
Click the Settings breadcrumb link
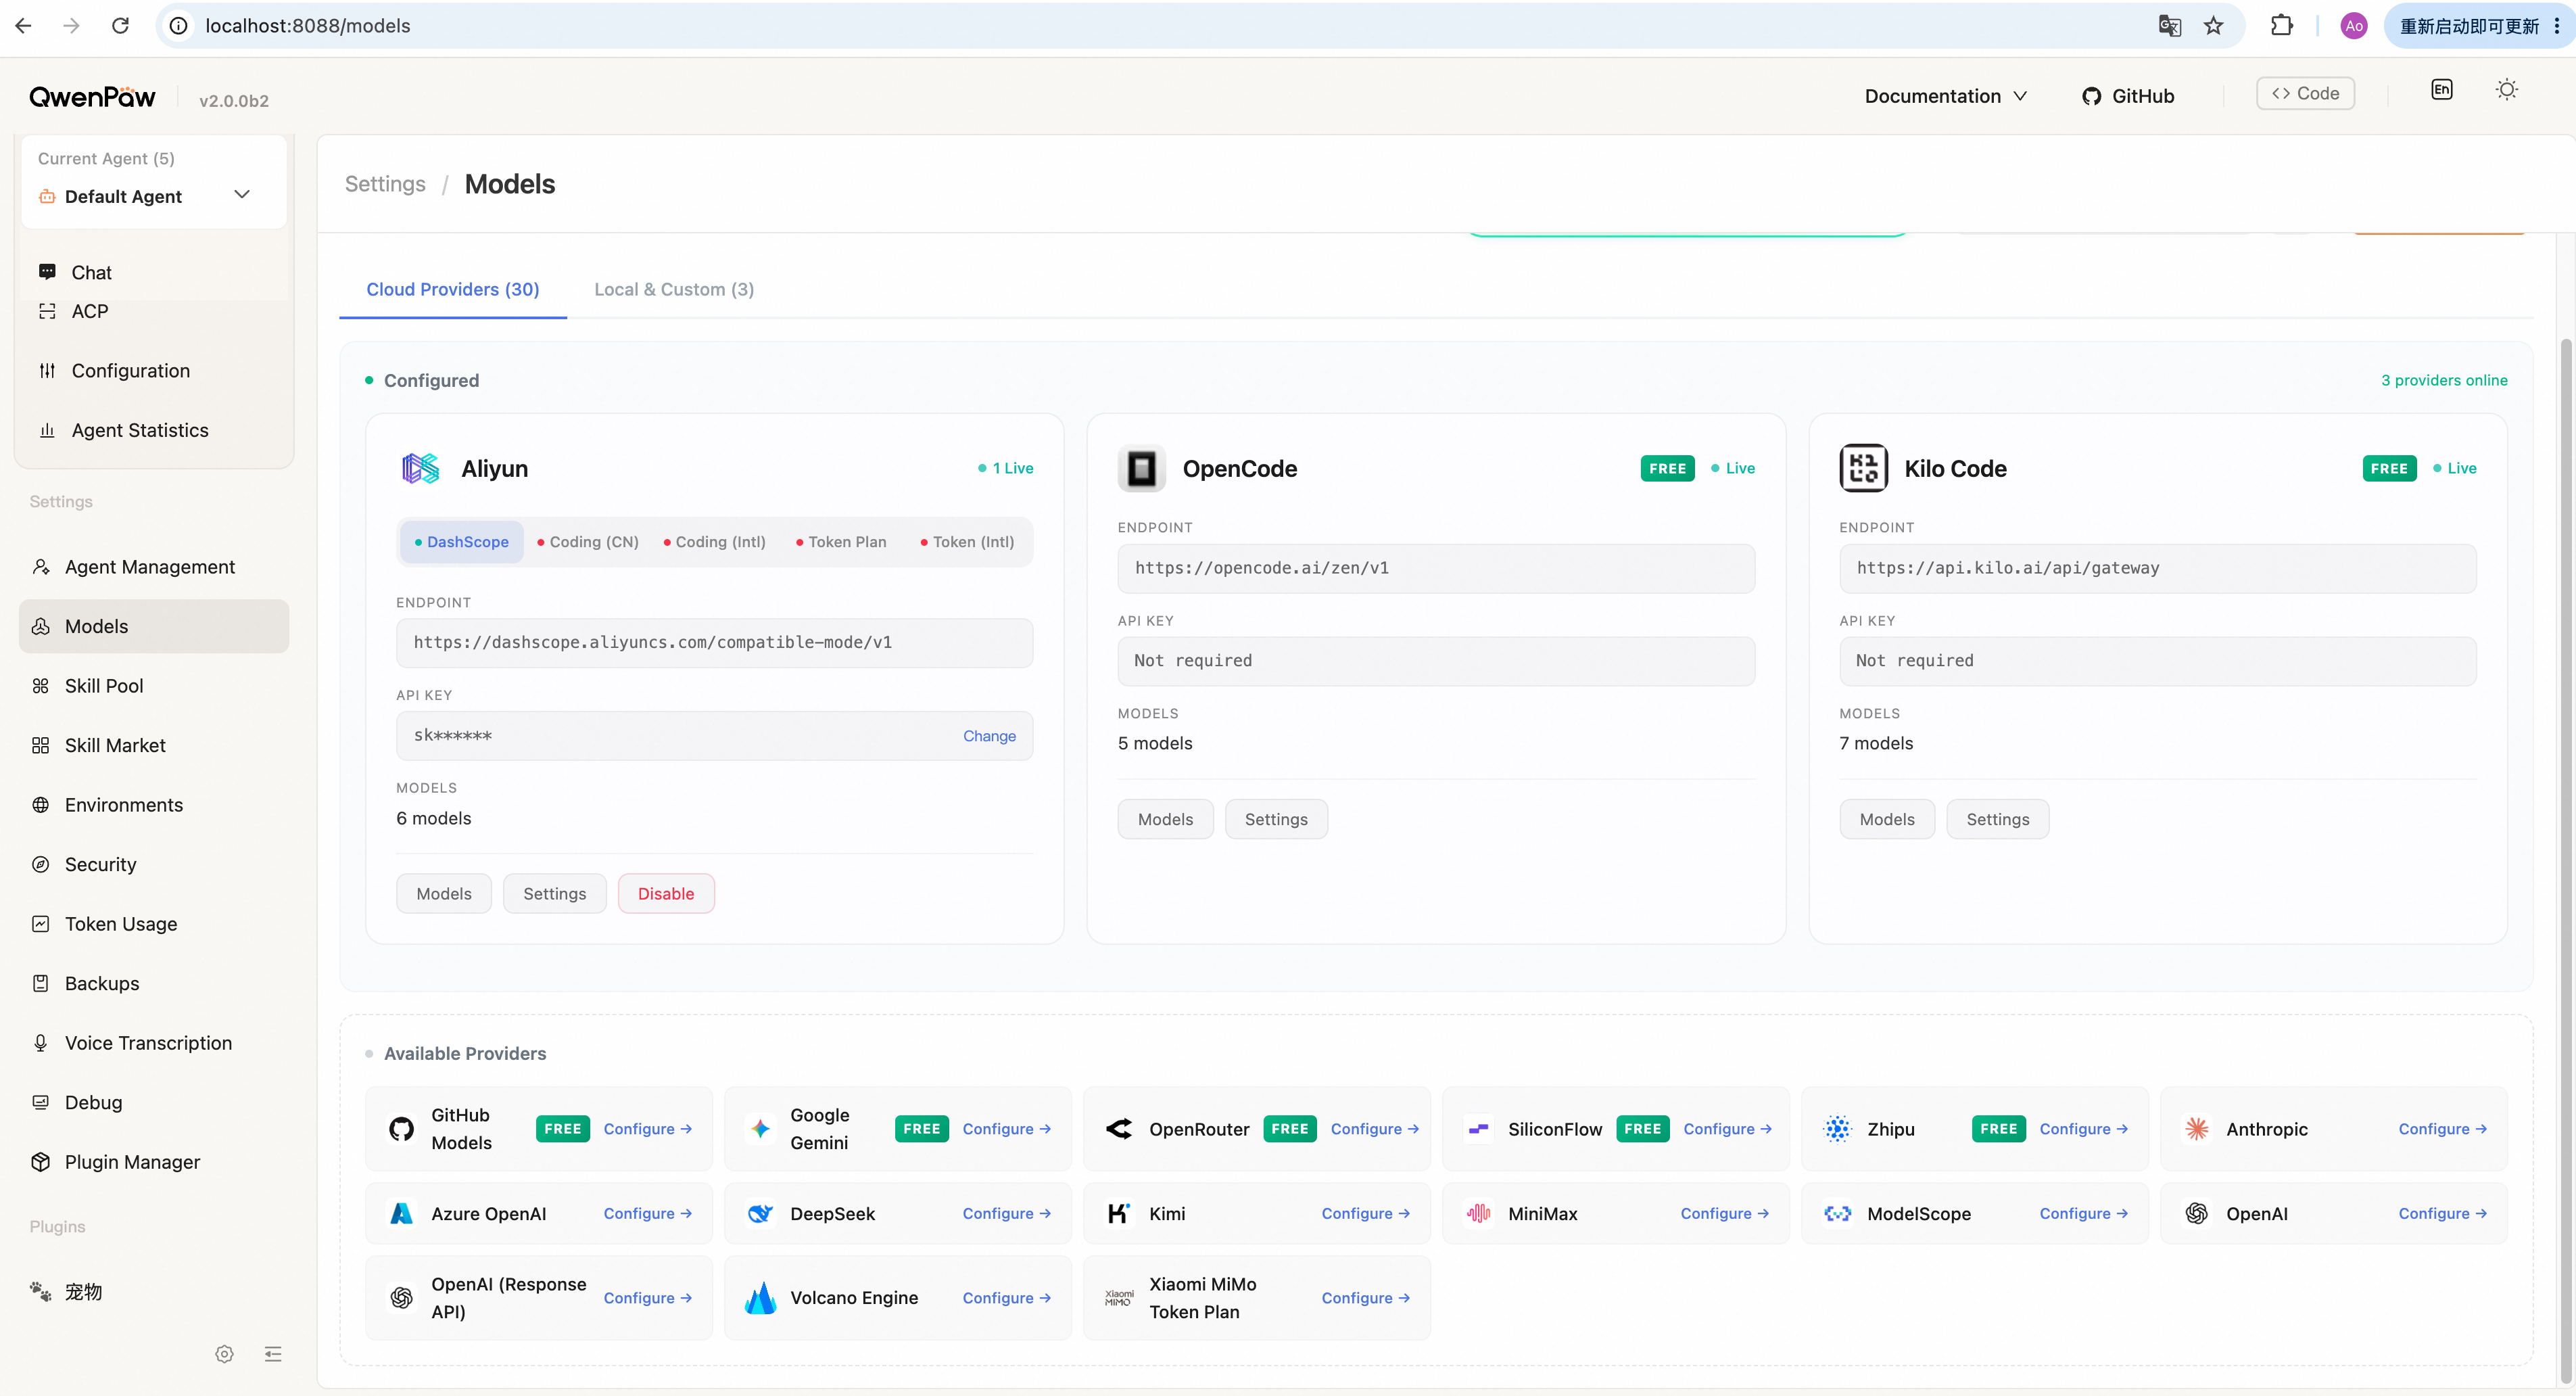pyautogui.click(x=385, y=184)
